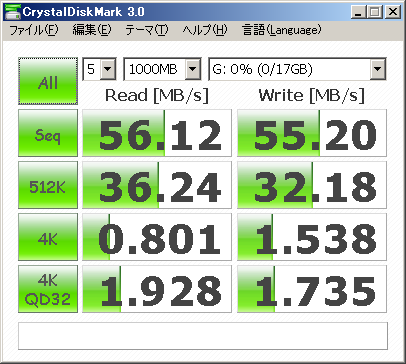Start the 512K benchmark test
Image resolution: width=406 pixels, height=364 pixels.
coord(48,185)
